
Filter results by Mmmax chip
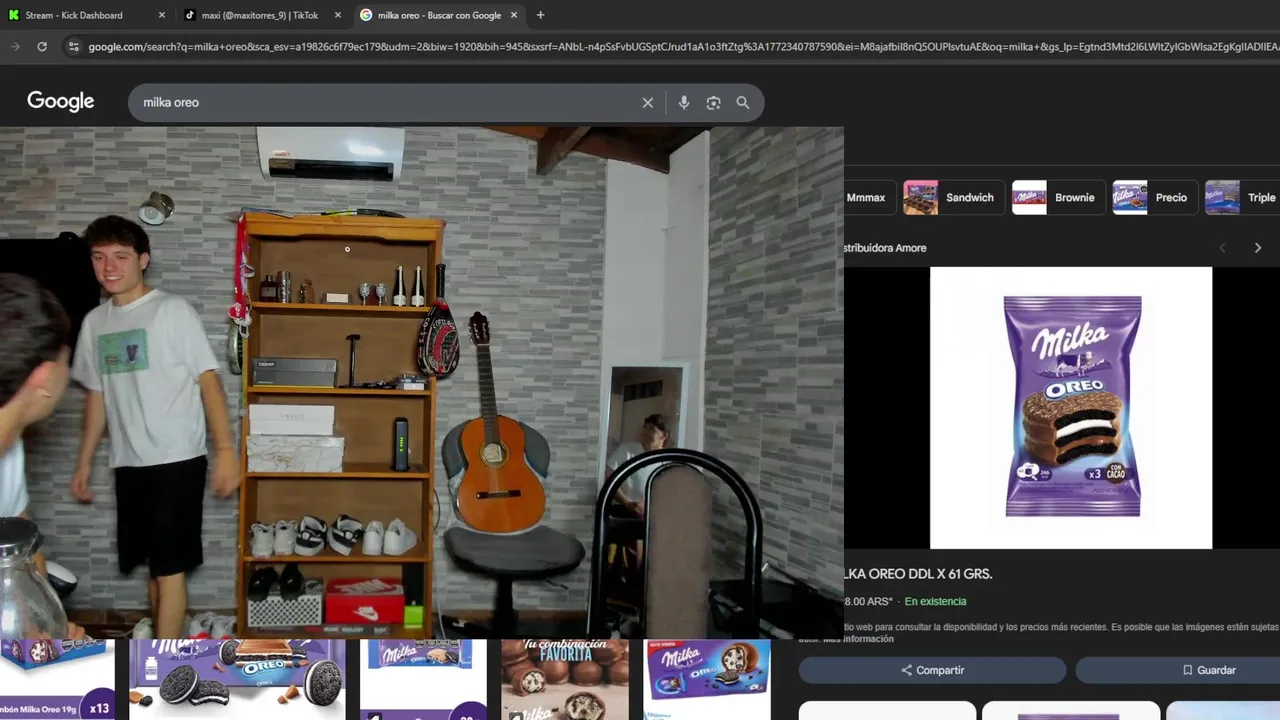tap(868, 198)
